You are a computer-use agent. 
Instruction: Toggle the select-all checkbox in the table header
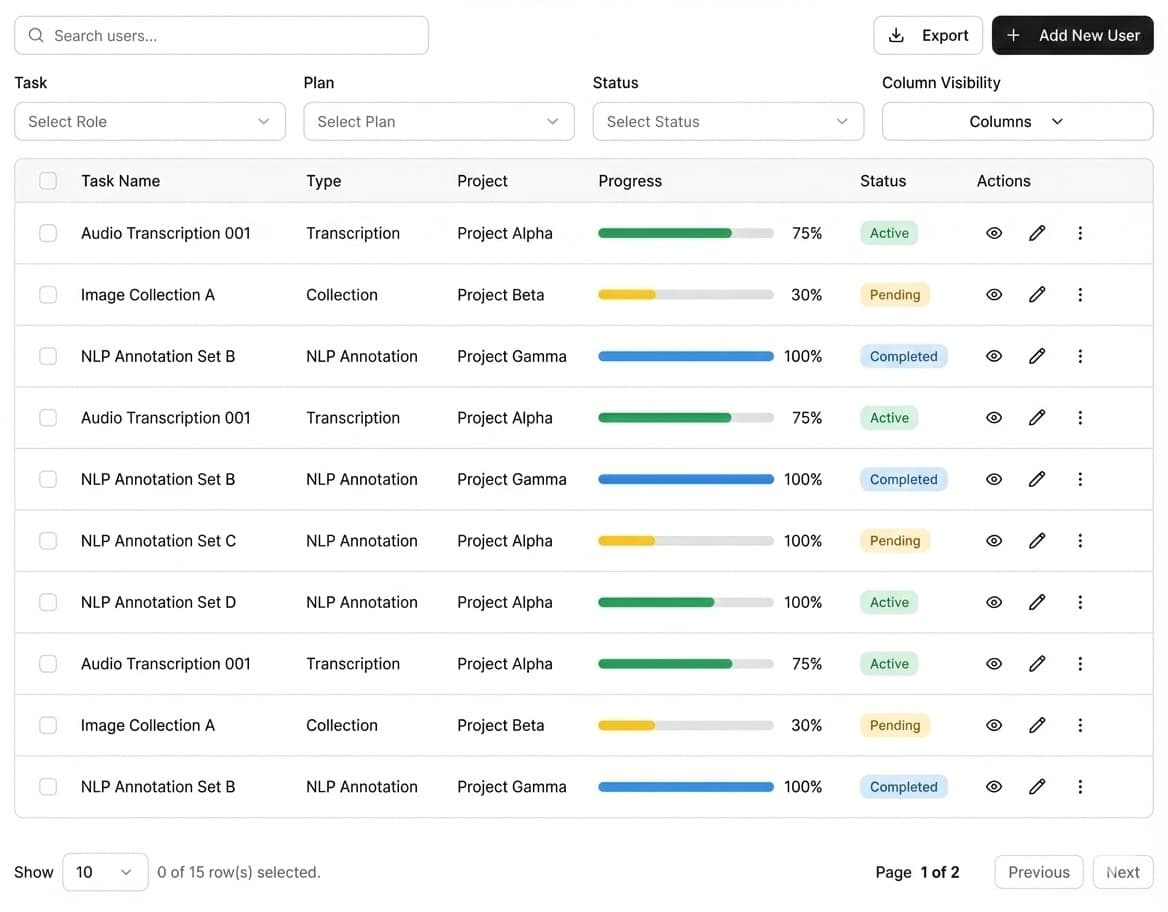click(47, 180)
